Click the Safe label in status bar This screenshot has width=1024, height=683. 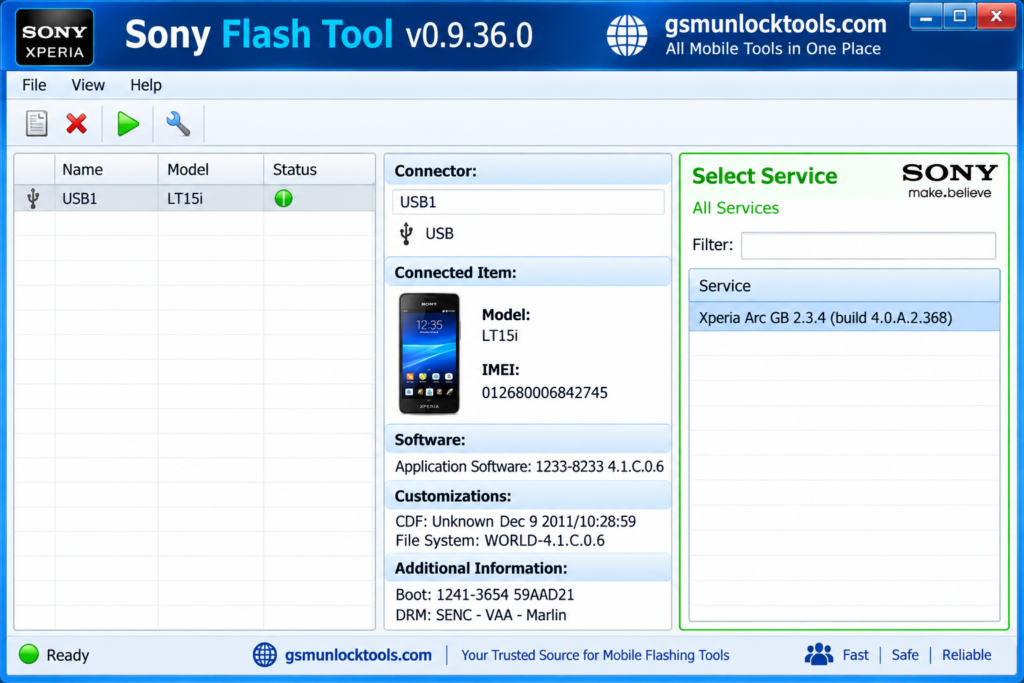coord(905,655)
